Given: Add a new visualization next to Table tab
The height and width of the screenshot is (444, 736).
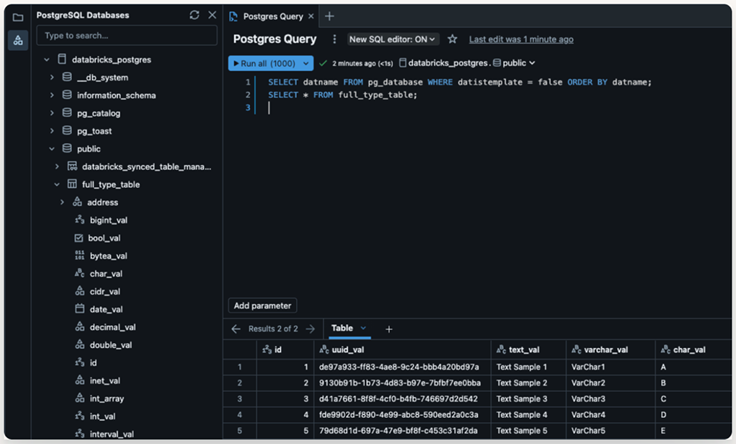Looking at the screenshot, I should click(x=389, y=328).
